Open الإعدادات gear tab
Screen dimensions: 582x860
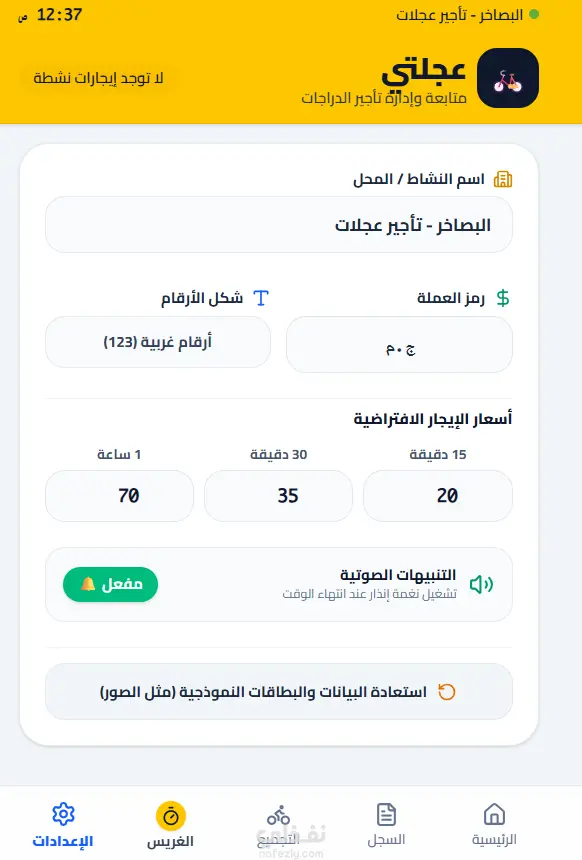tap(63, 825)
